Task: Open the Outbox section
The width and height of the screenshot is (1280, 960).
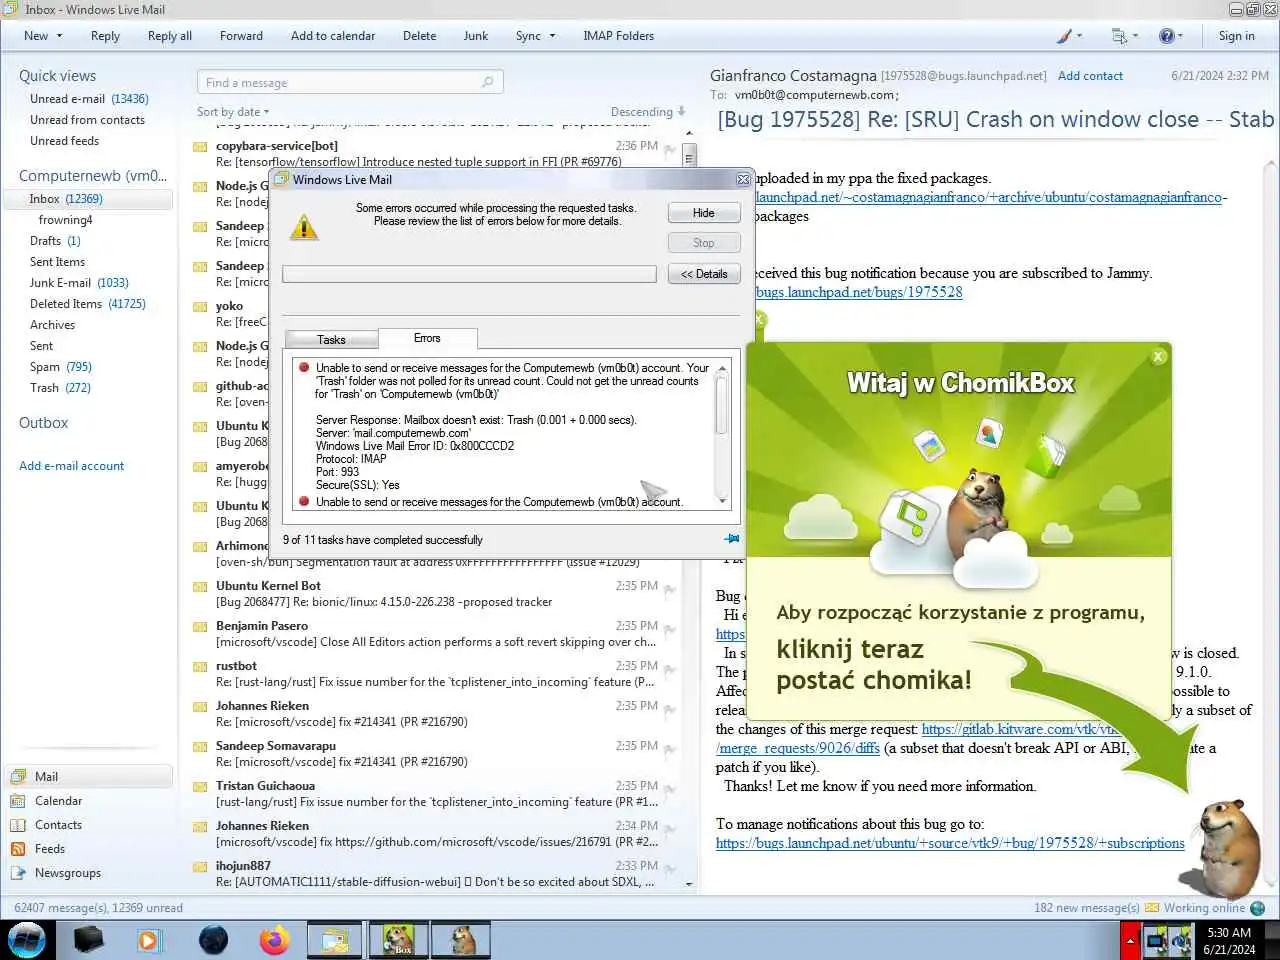Action: pos(44,423)
